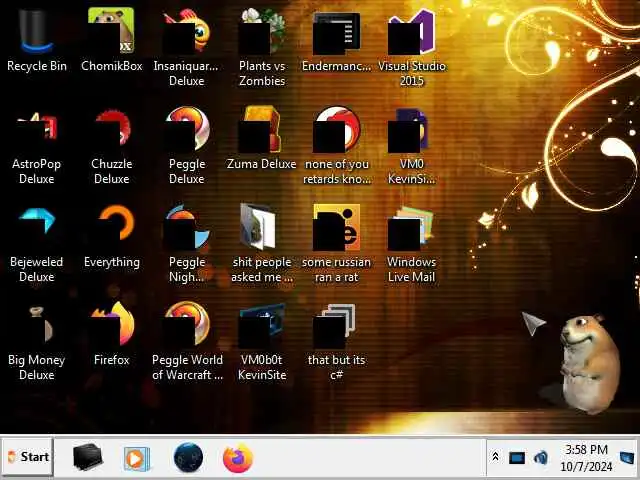Launch Windows Media Player from taskbar
The height and width of the screenshot is (480, 640).
[x=137, y=458]
